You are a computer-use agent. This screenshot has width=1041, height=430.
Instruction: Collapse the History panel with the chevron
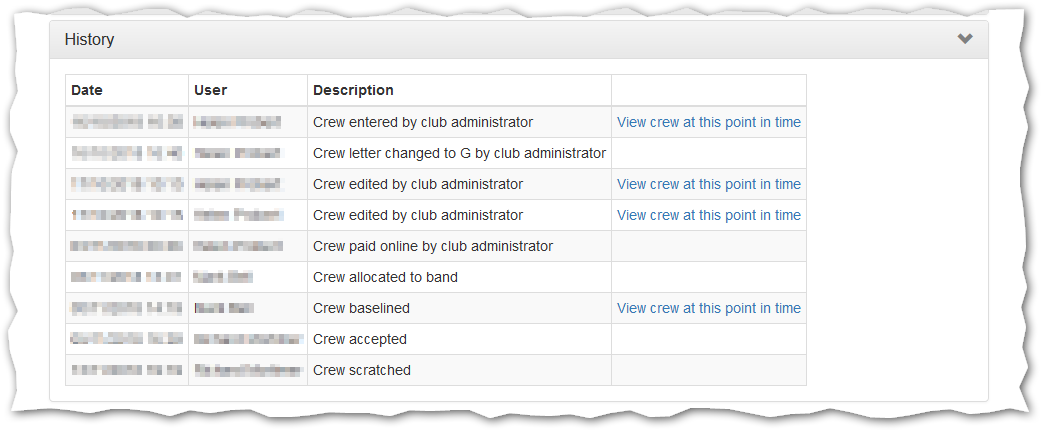(964, 40)
